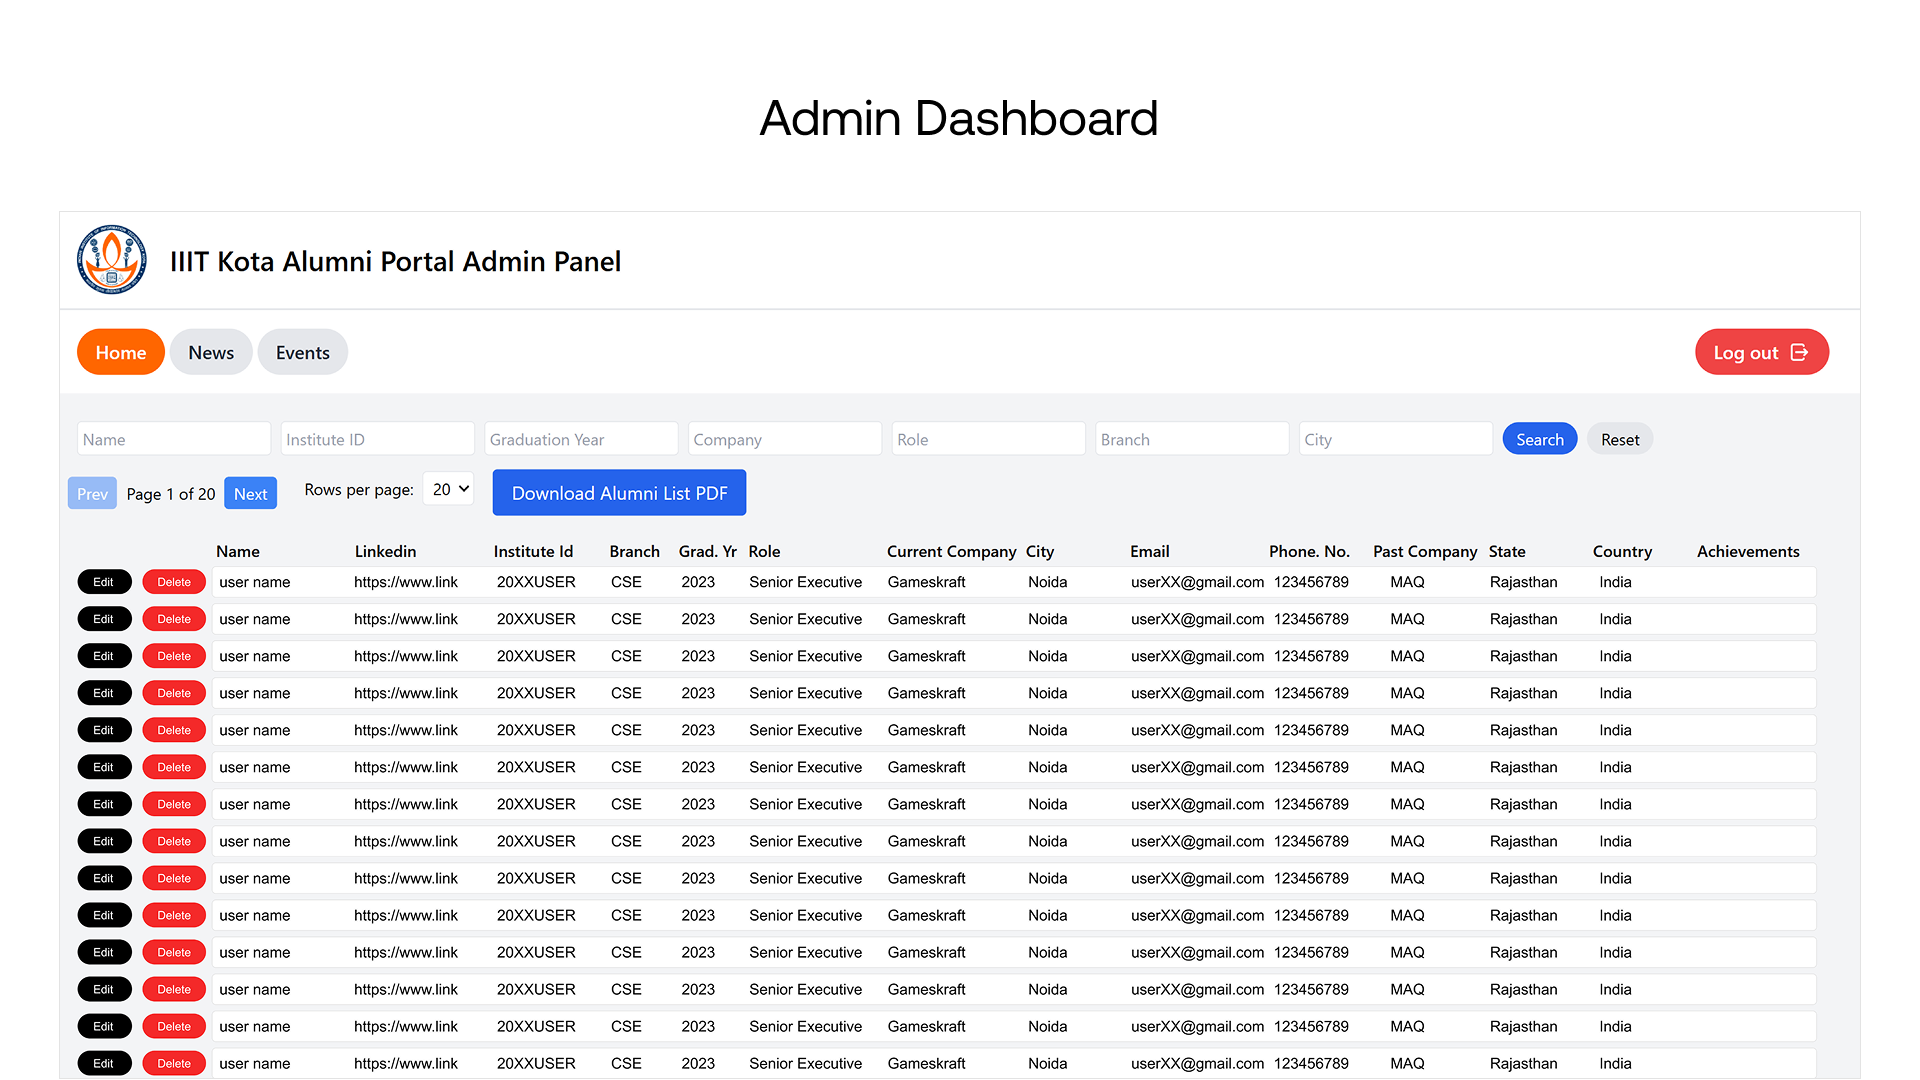
Task: Focus the Name filter field
Action: pos(174,439)
